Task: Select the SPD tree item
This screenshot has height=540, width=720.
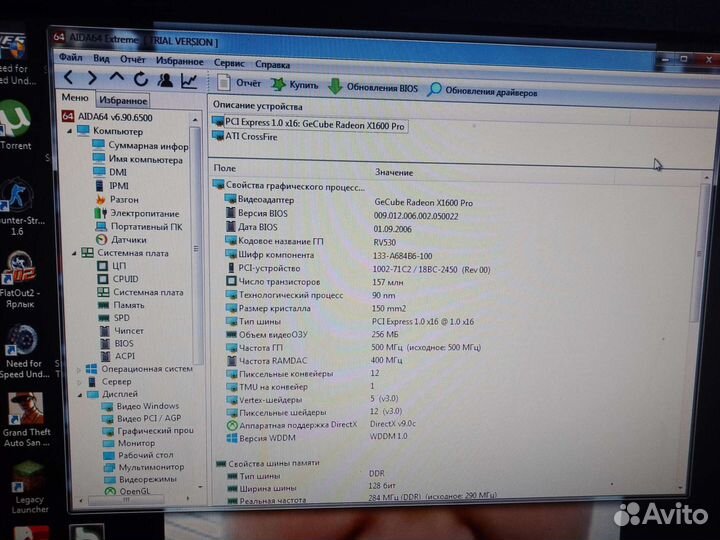Action: pos(114,318)
